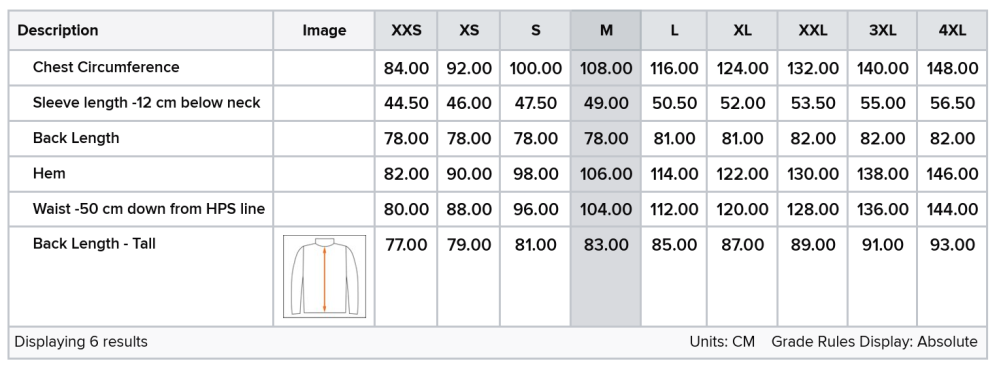Viewport: 999px width, 376px height.
Task: Select Sleeve length M value 49.00
Action: click(606, 103)
